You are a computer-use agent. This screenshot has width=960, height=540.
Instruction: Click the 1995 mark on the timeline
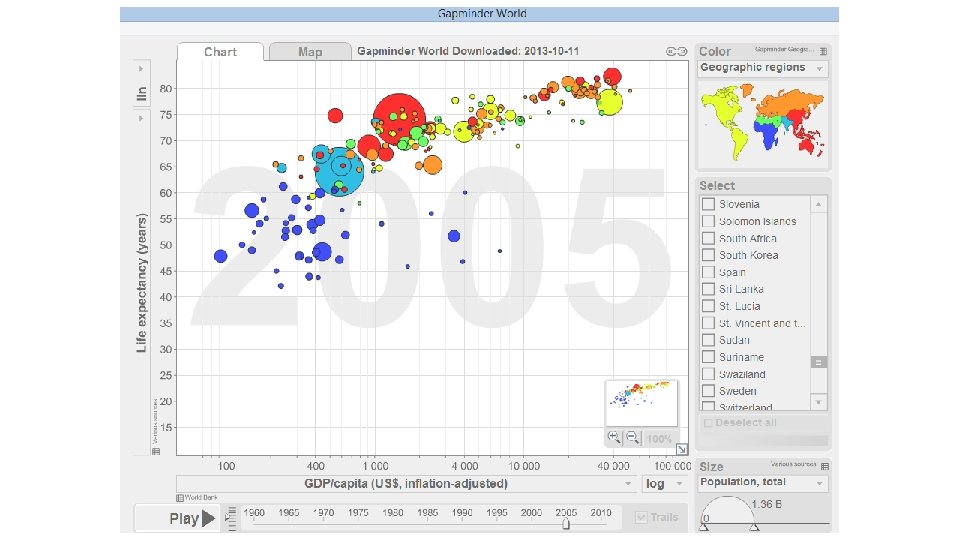pyautogui.click(x=497, y=512)
